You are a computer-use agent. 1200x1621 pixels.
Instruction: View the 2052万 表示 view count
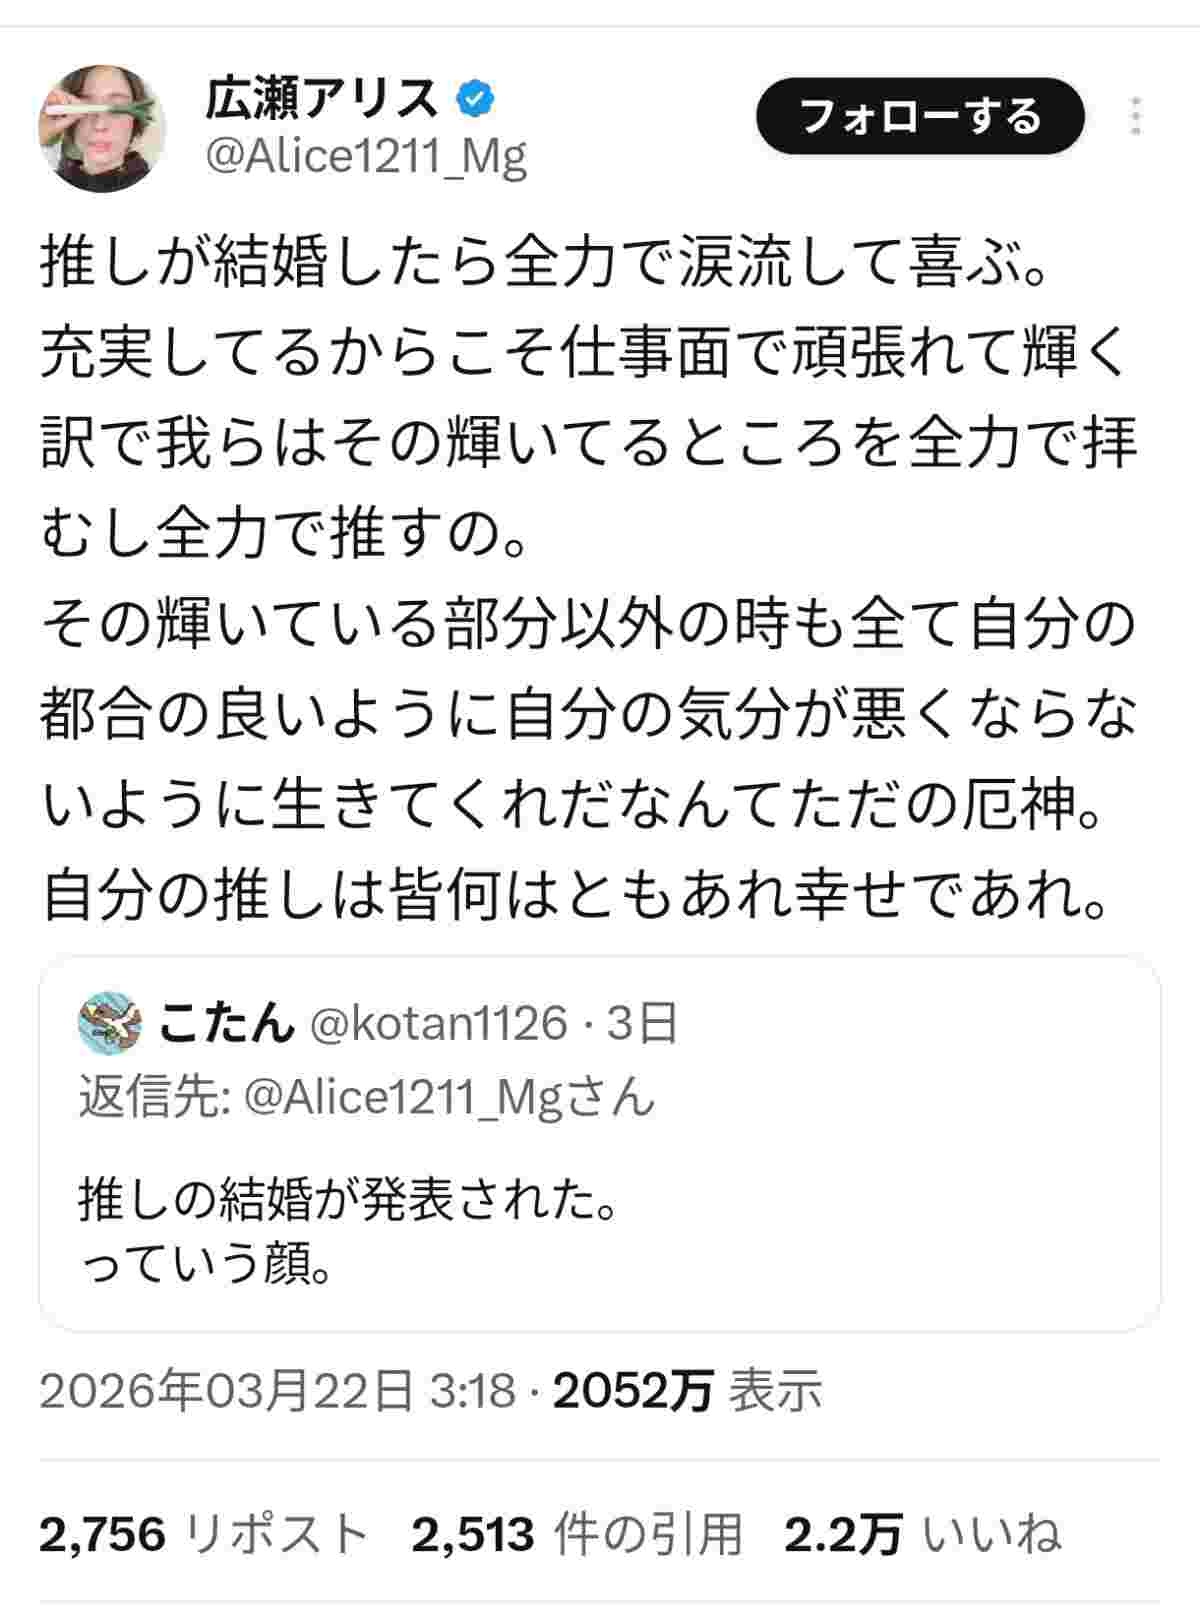(x=688, y=1391)
